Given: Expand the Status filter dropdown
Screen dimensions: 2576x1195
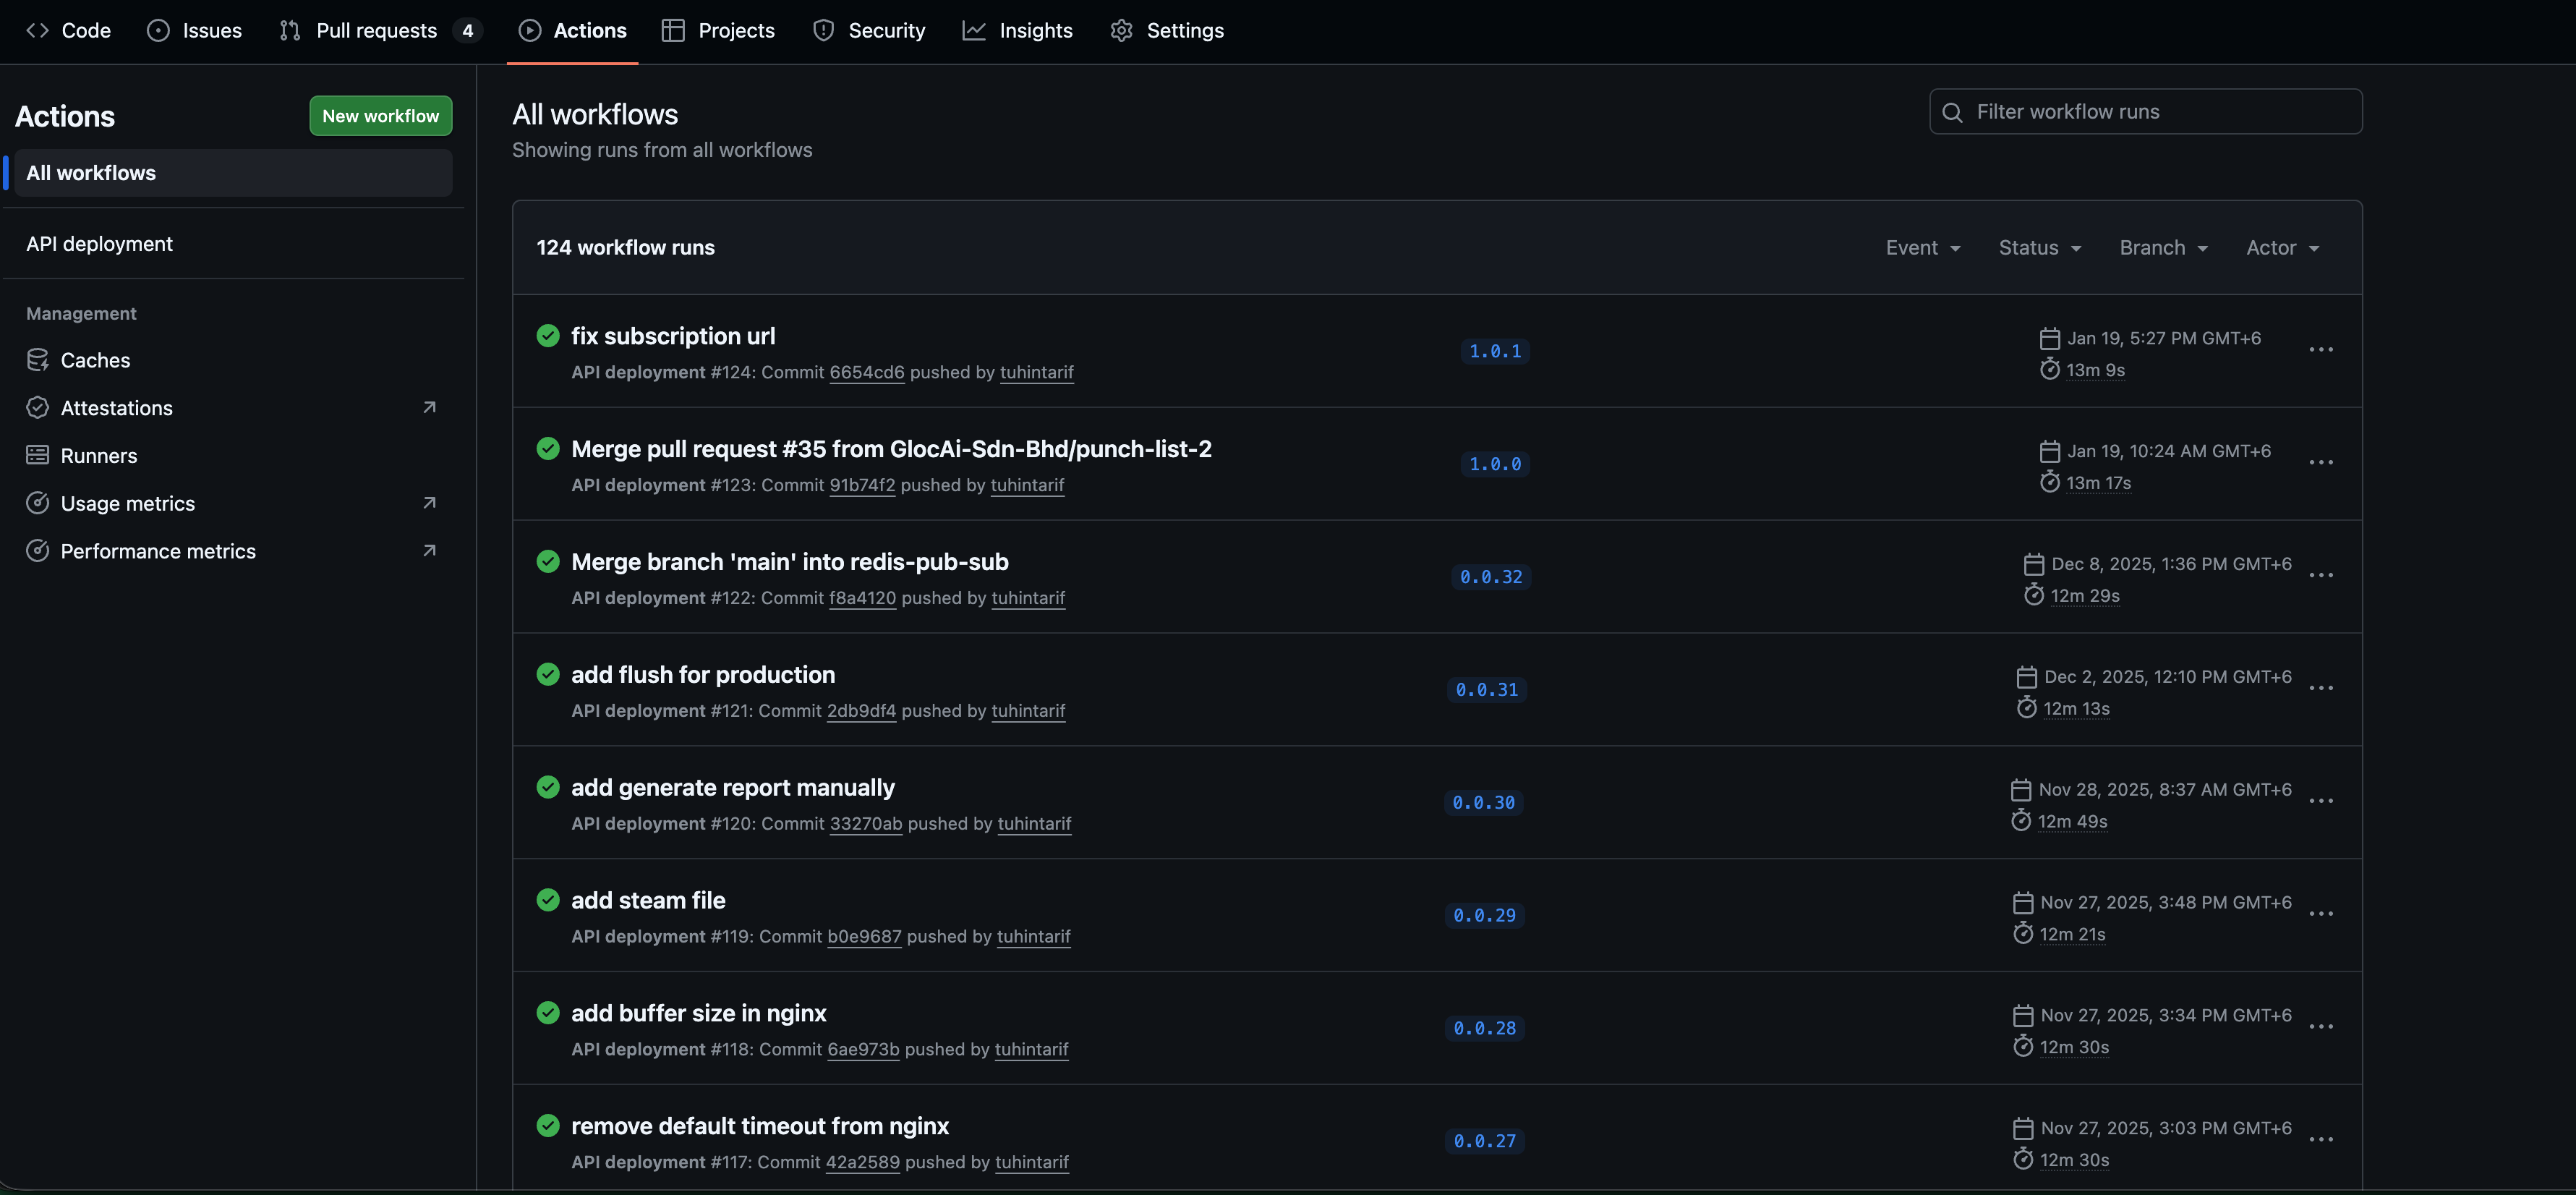Looking at the screenshot, I should [x=2039, y=248].
